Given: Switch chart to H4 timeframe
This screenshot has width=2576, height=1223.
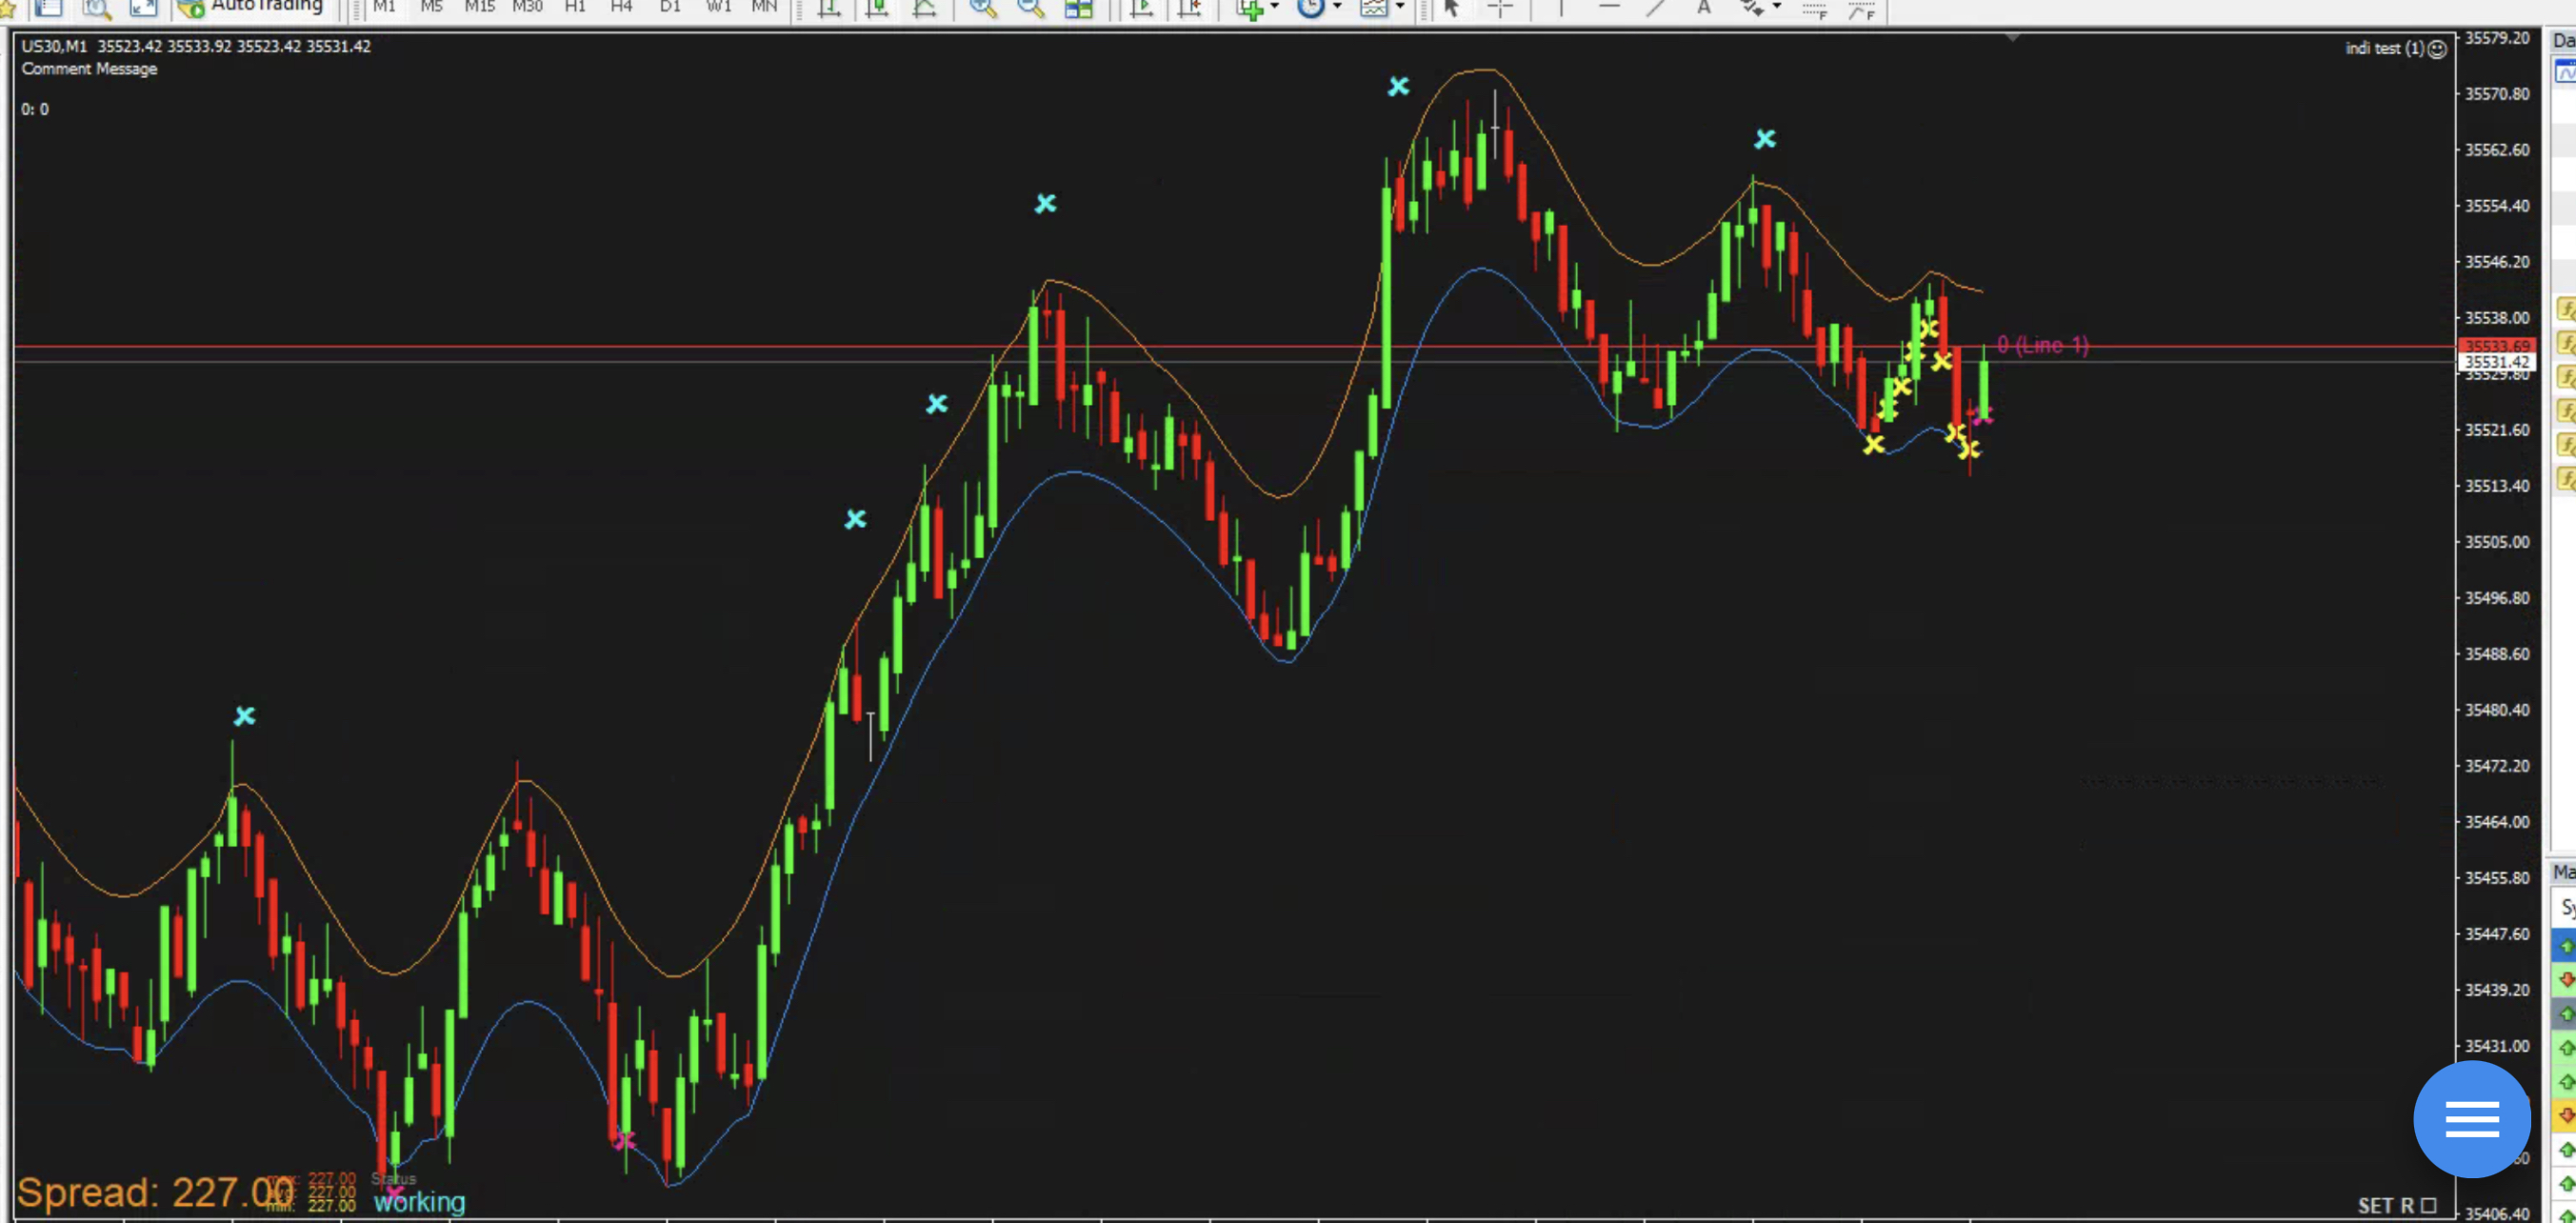Looking at the screenshot, I should pos(622,8).
